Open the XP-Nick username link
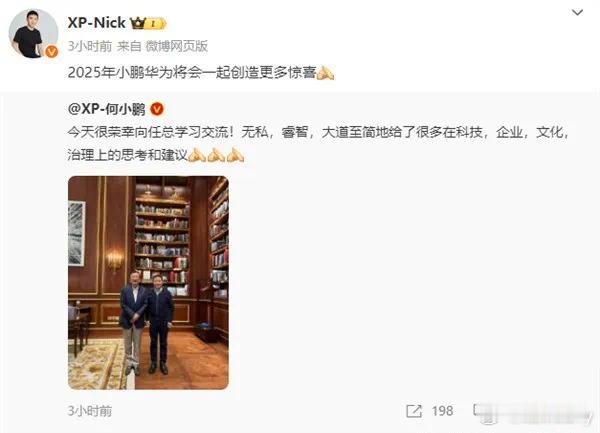This screenshot has width=600, height=433. point(96,23)
